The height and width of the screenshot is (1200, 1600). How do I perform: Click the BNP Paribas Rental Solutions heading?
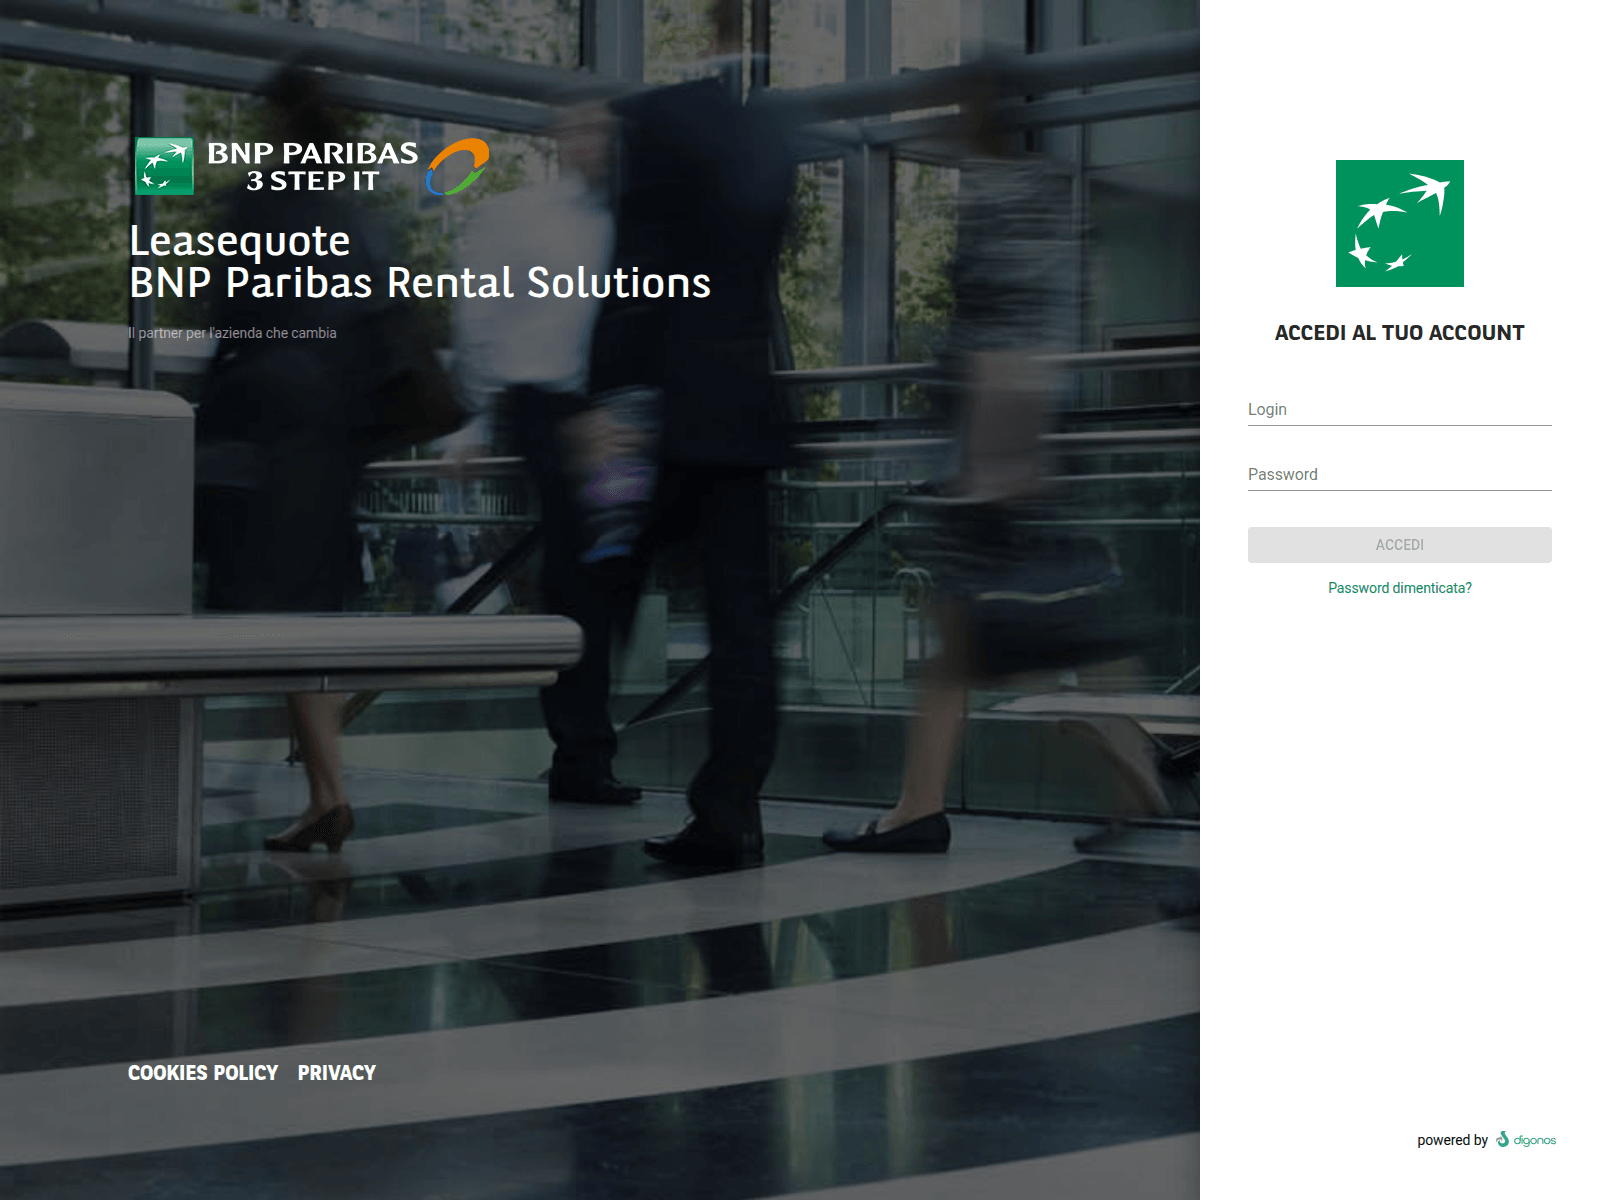[420, 283]
